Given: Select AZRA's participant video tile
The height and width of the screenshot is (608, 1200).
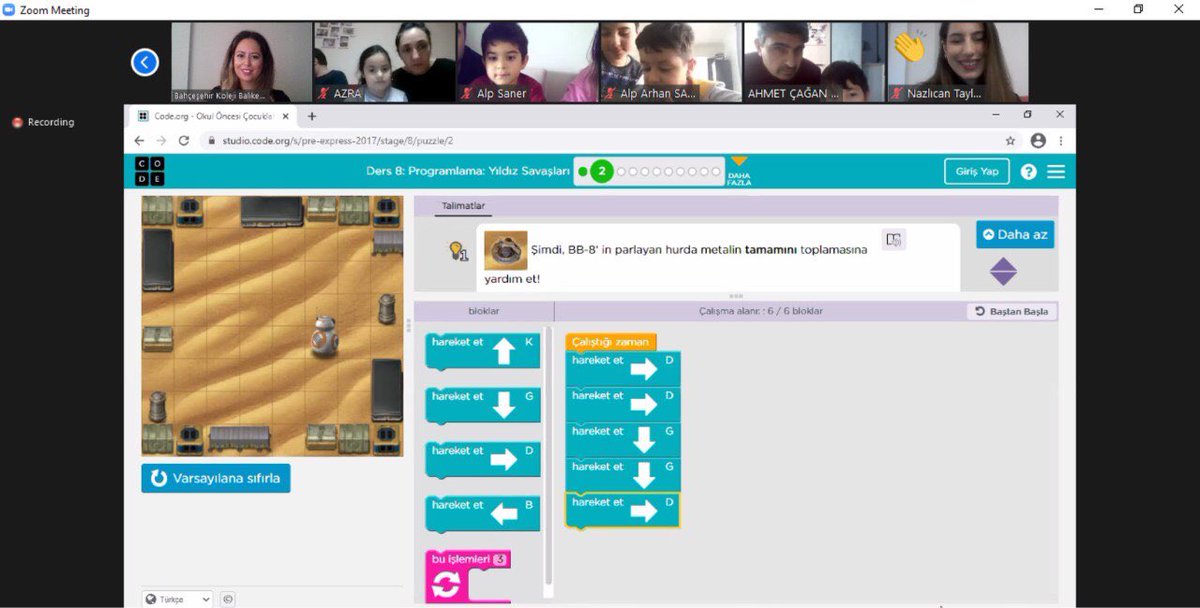Looking at the screenshot, I should [x=385, y=62].
